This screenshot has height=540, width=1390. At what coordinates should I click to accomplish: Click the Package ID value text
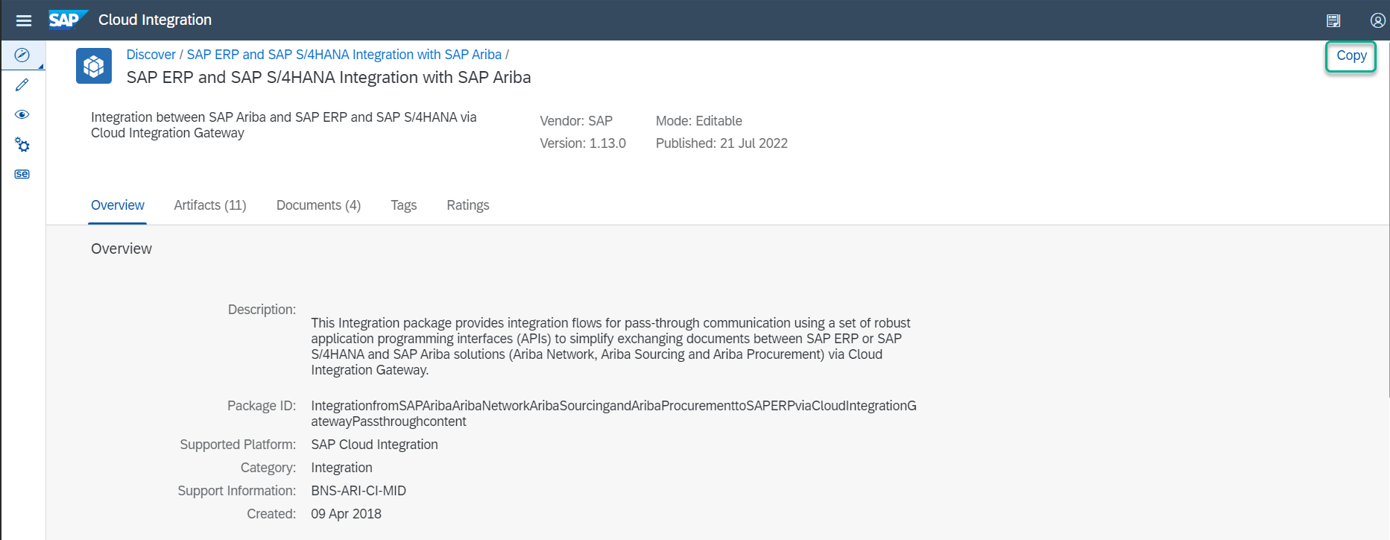613,414
